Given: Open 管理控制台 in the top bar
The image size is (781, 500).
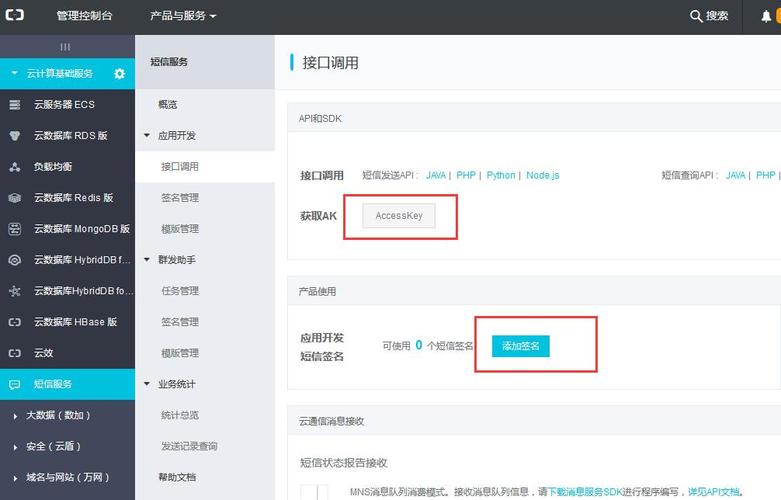Looking at the screenshot, I should point(84,16).
